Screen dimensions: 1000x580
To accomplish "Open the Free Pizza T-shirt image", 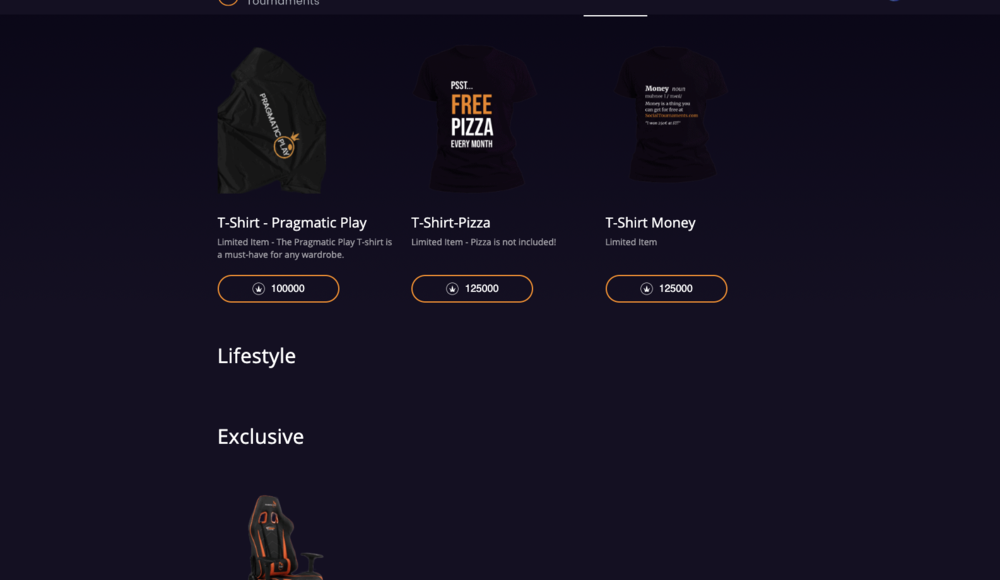I will [x=472, y=119].
